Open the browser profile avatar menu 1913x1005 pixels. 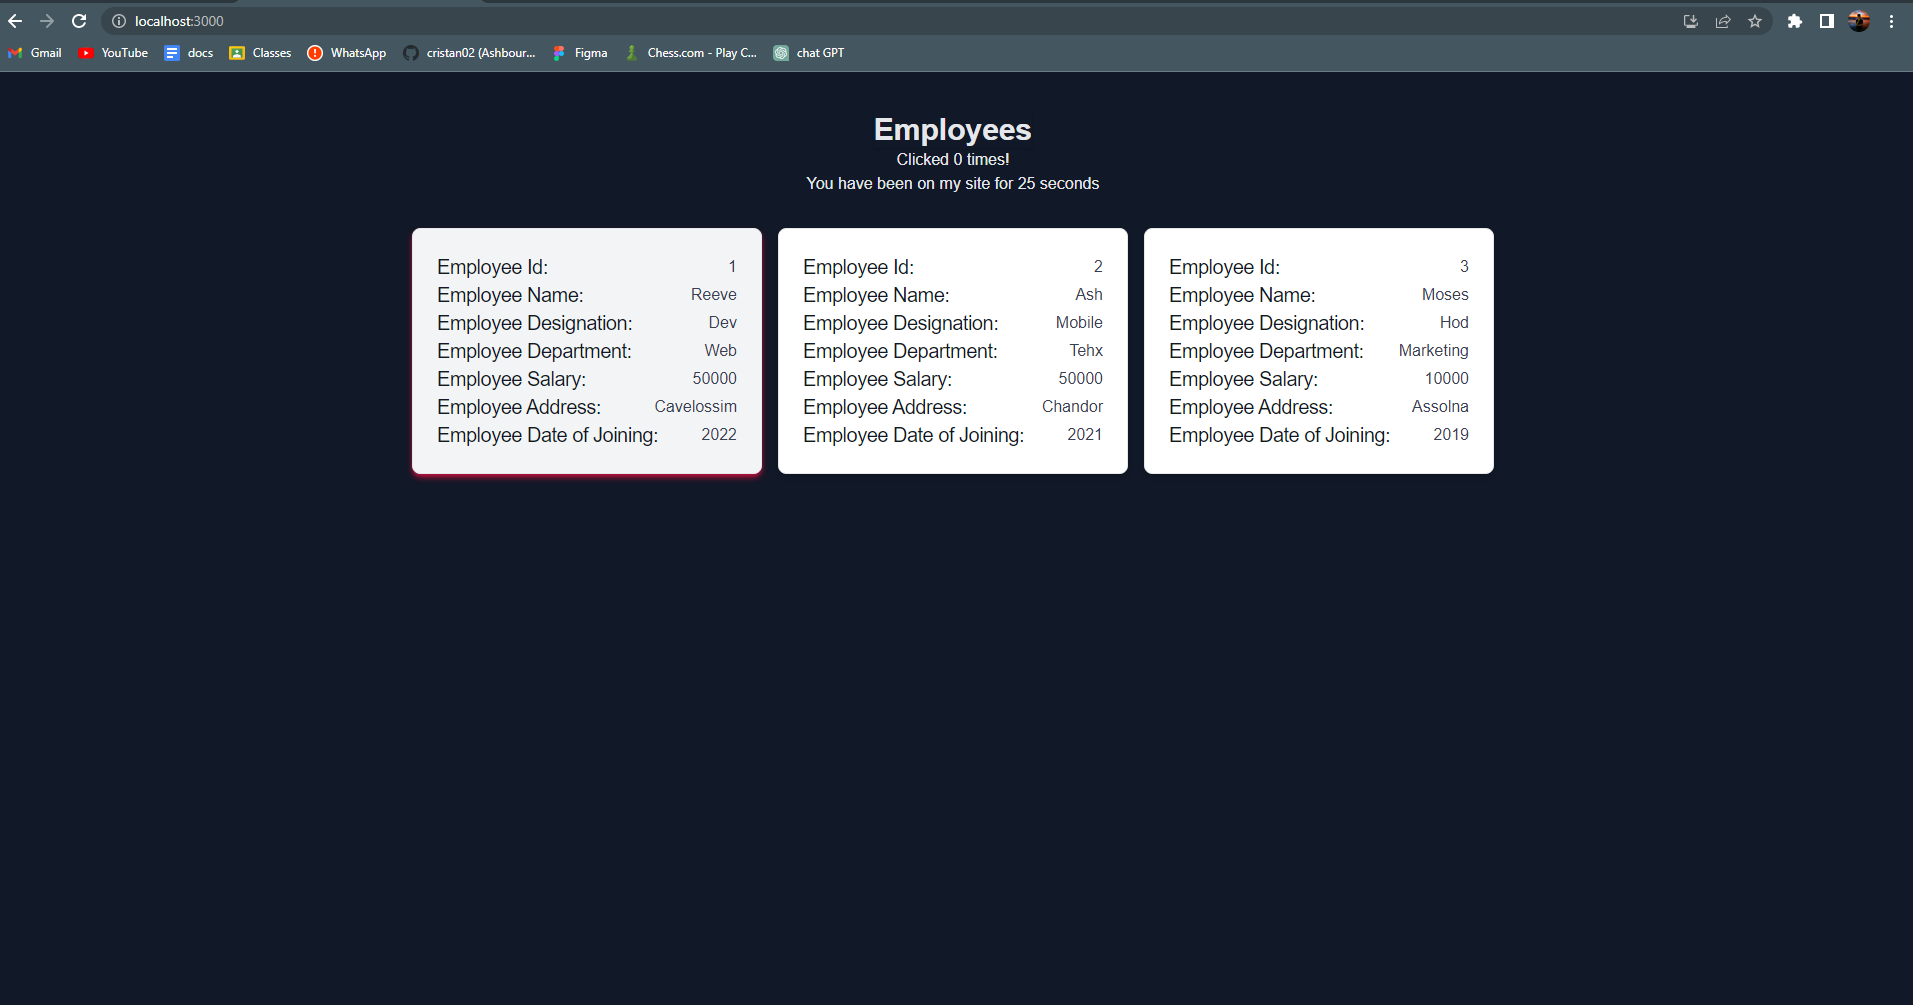[x=1858, y=20]
